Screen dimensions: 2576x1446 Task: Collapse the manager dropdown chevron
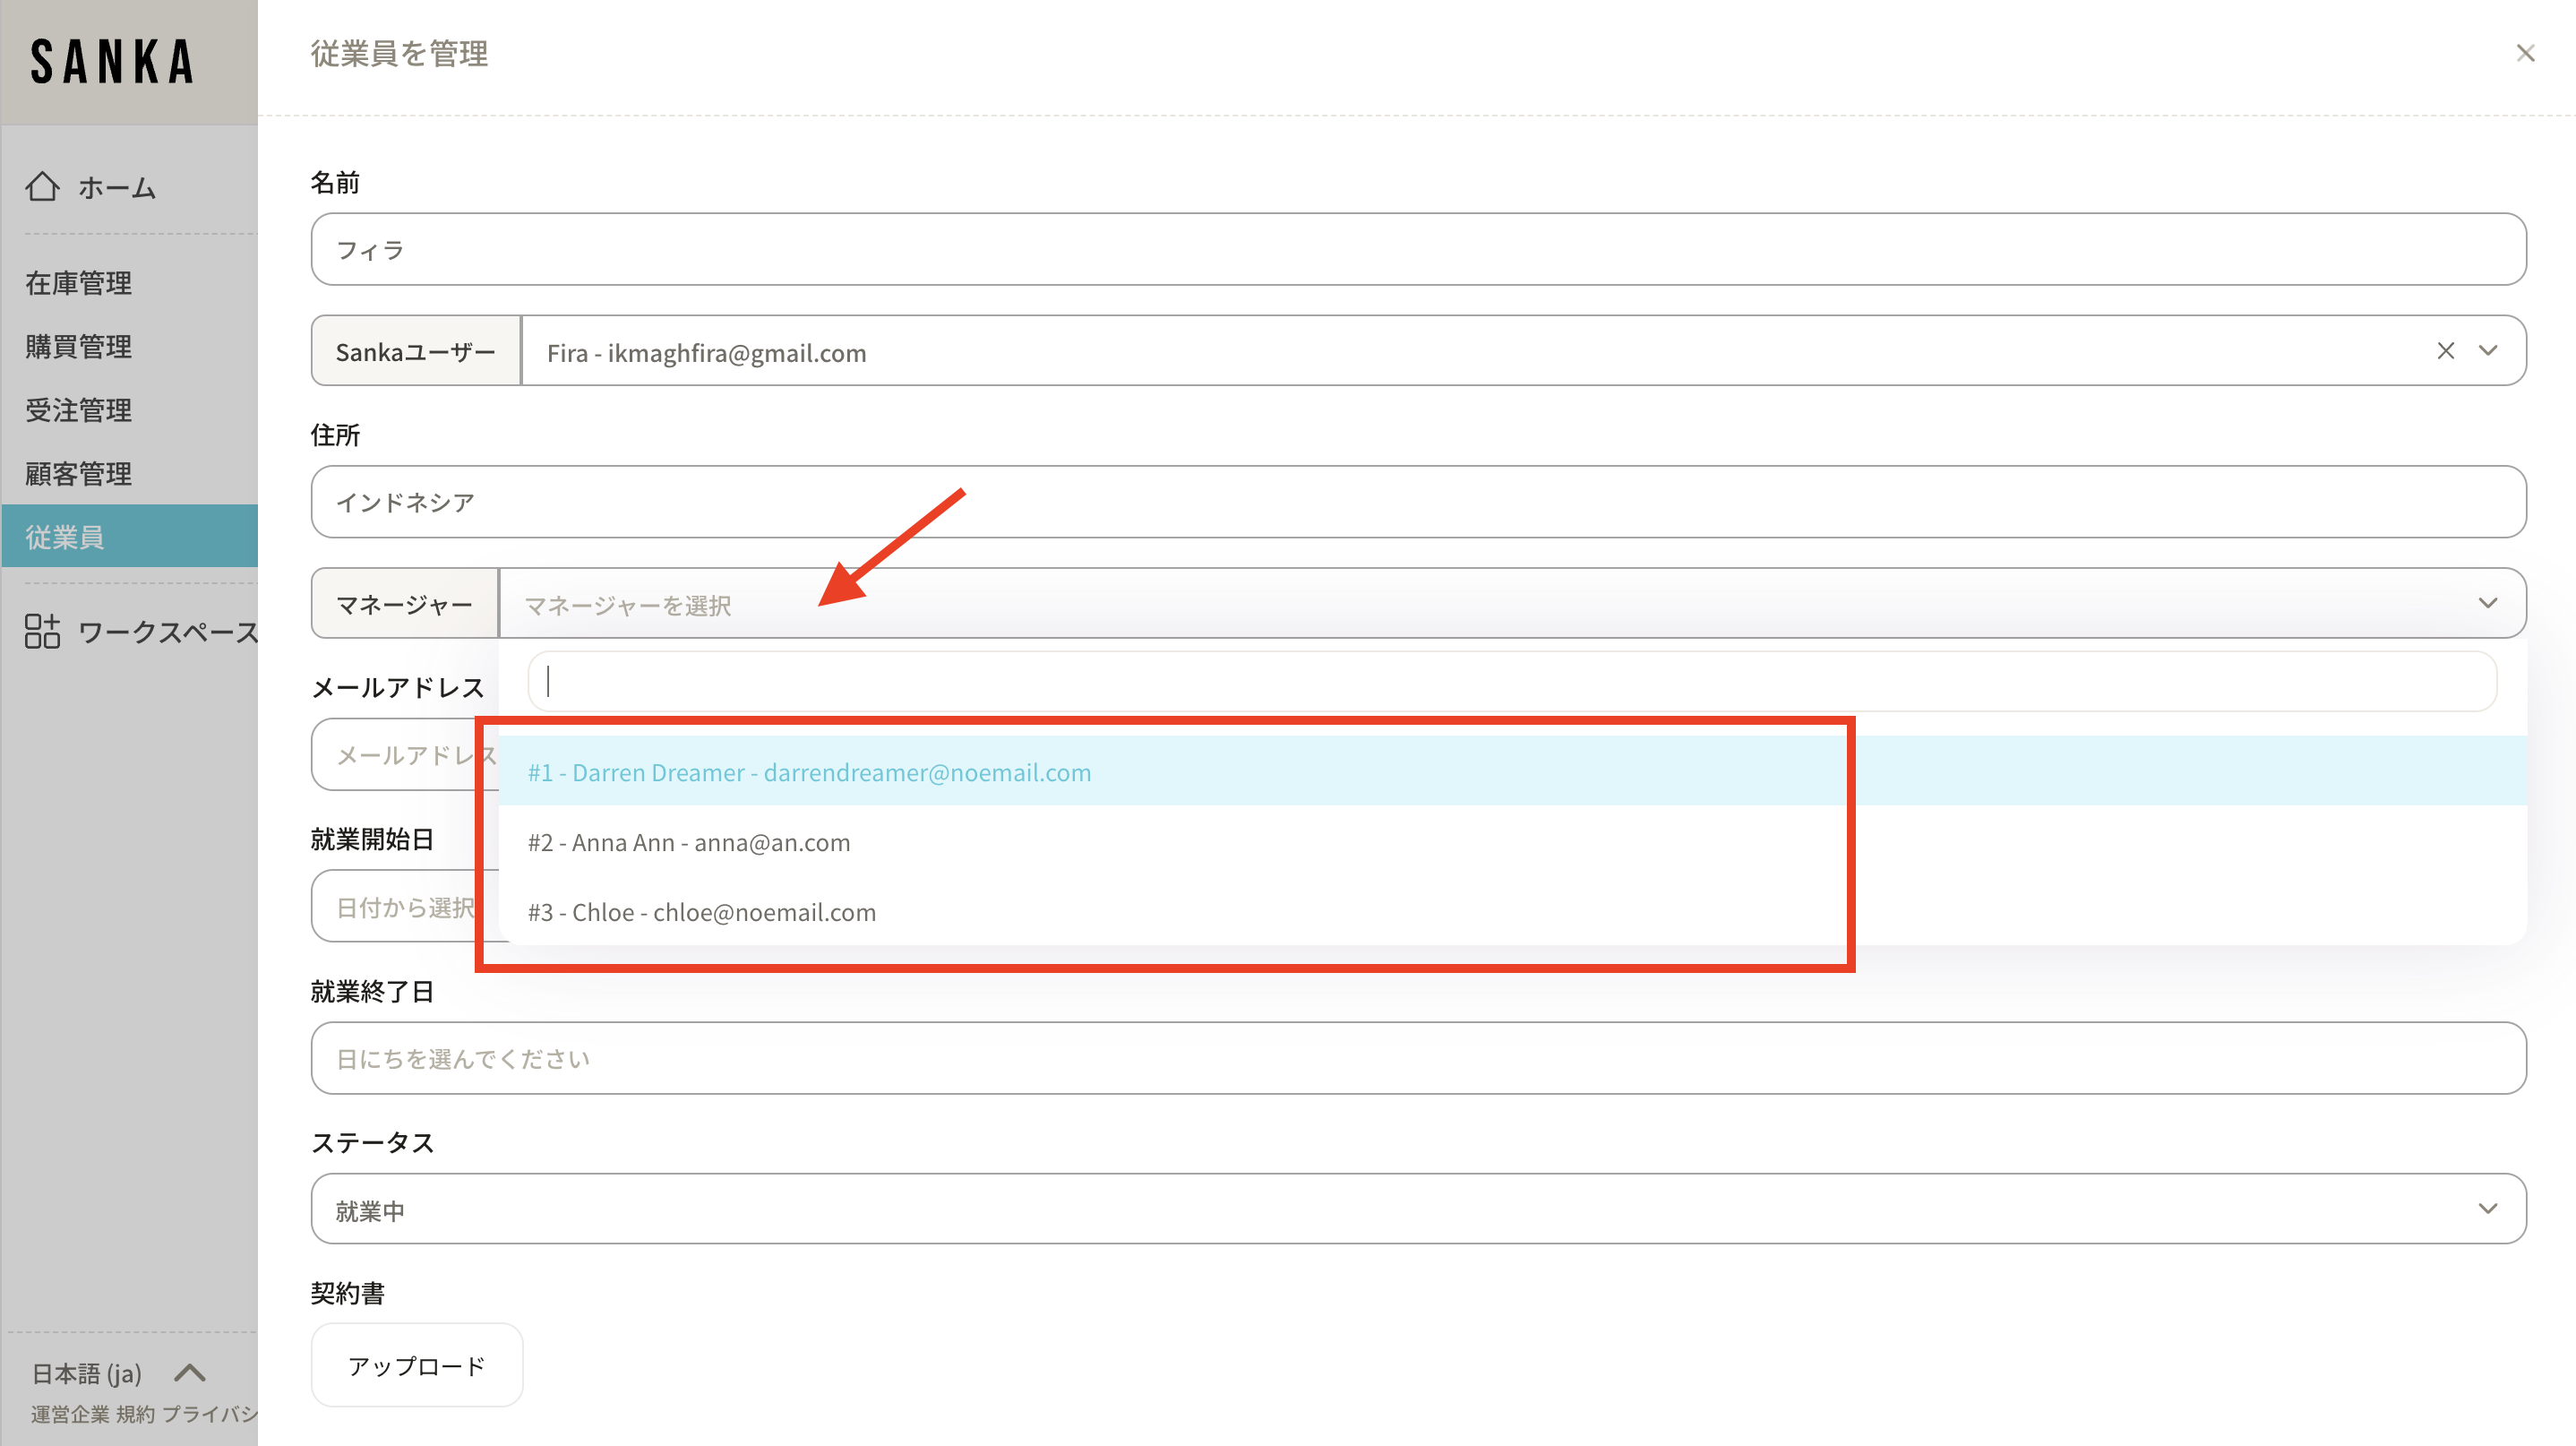coord(2488,603)
